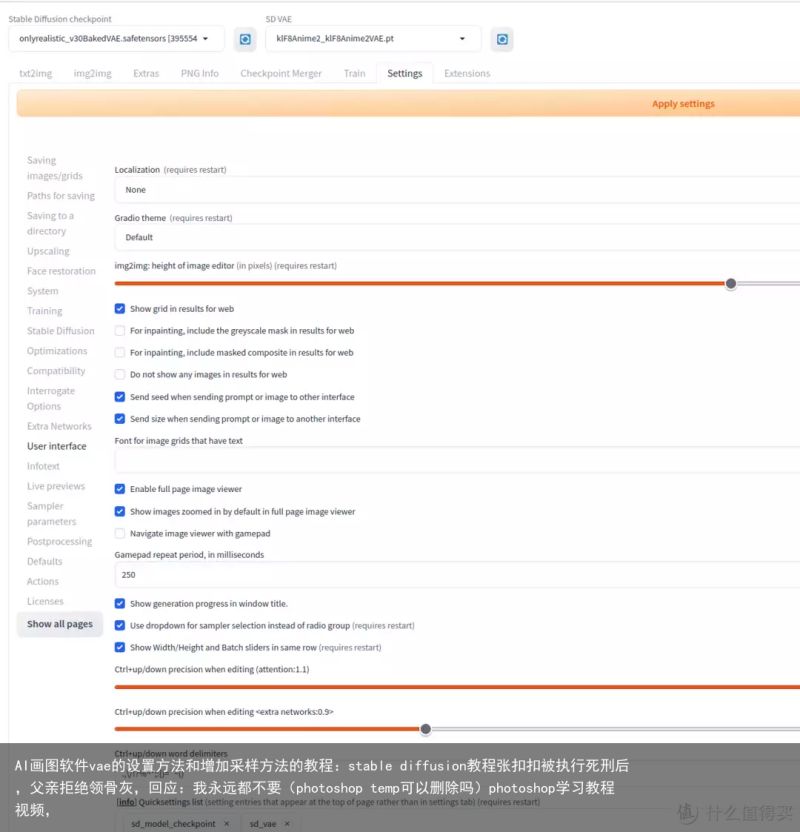Open Extra Networks settings page
This screenshot has height=832, width=800.
tap(59, 426)
